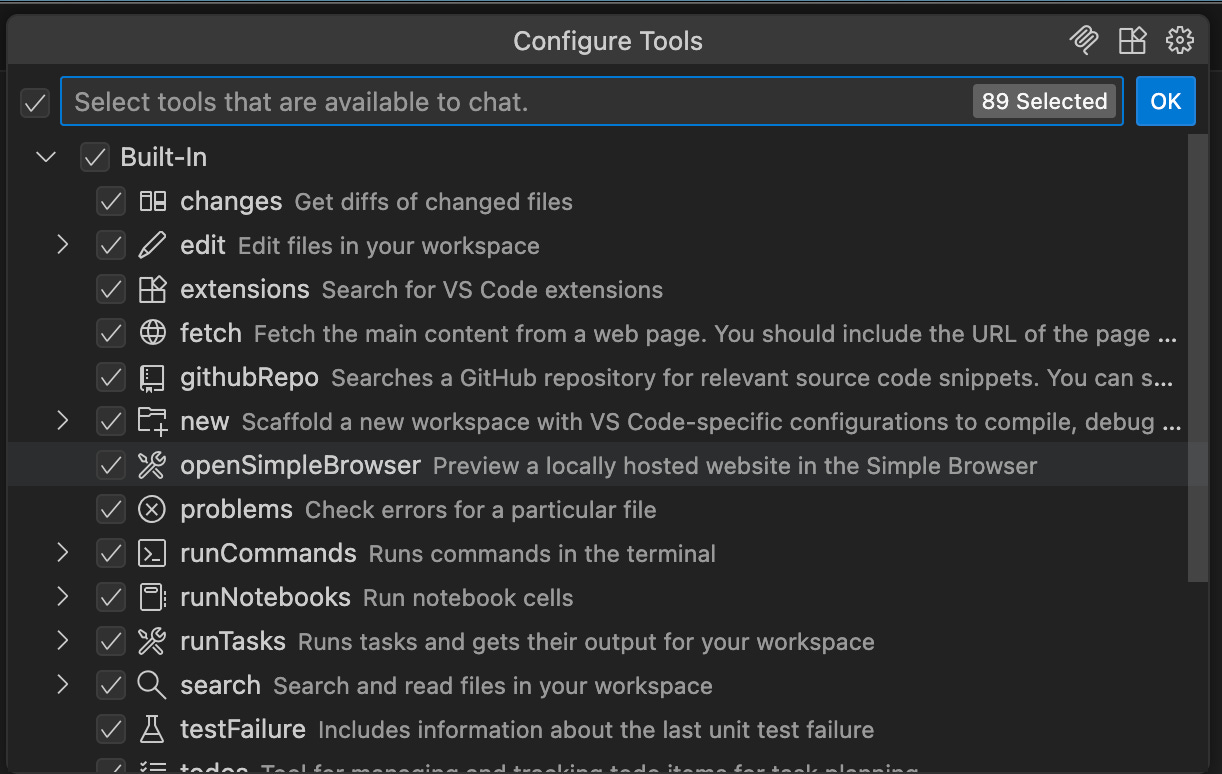Image resolution: width=1222 pixels, height=774 pixels.
Task: Click 'Runs commands in the terminal' text
Action: 542,554
